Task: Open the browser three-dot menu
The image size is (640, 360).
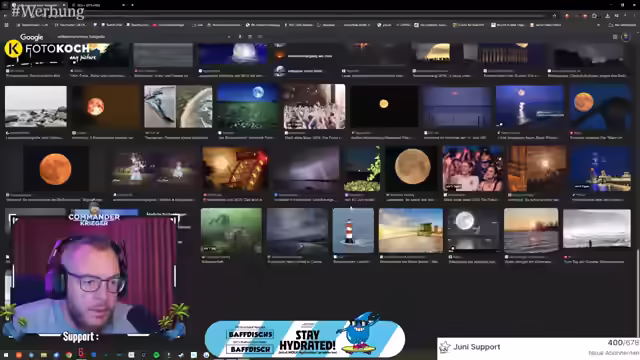Action: coord(634,16)
